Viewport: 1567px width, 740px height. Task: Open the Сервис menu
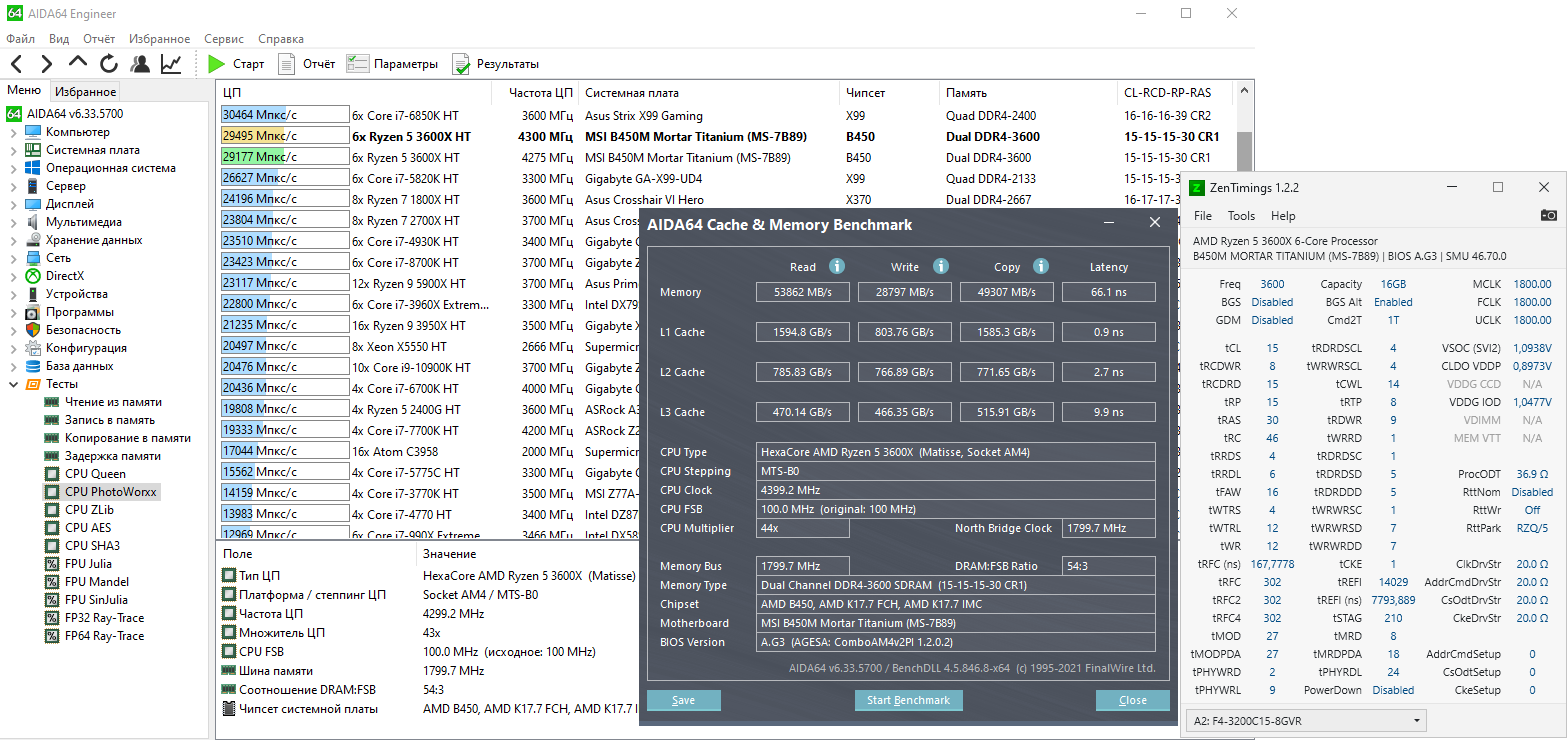pos(224,39)
